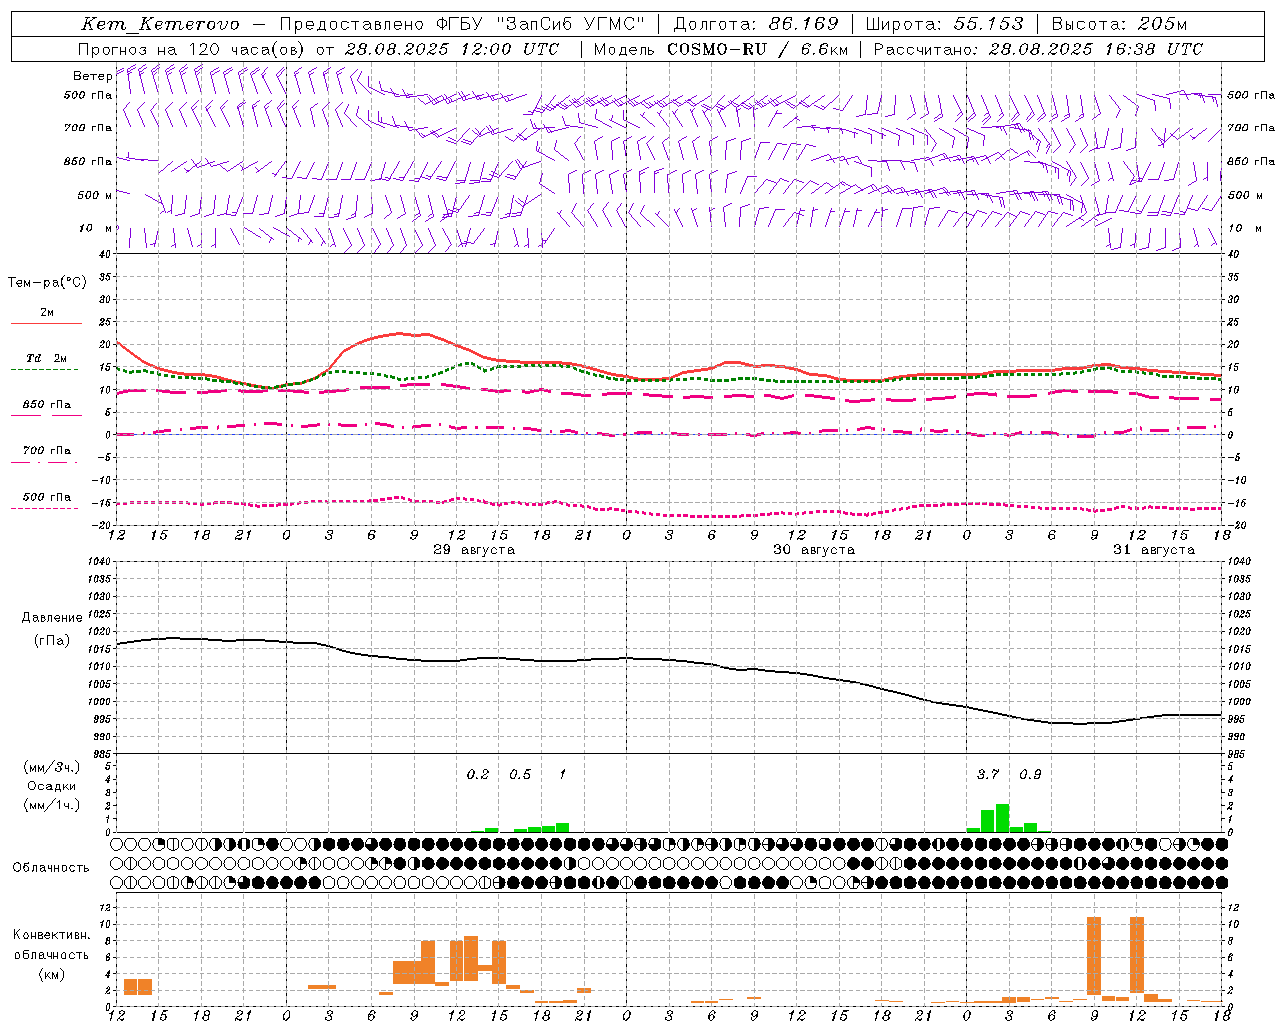Click the "Td 2м" dew point legend entry

coord(46,358)
